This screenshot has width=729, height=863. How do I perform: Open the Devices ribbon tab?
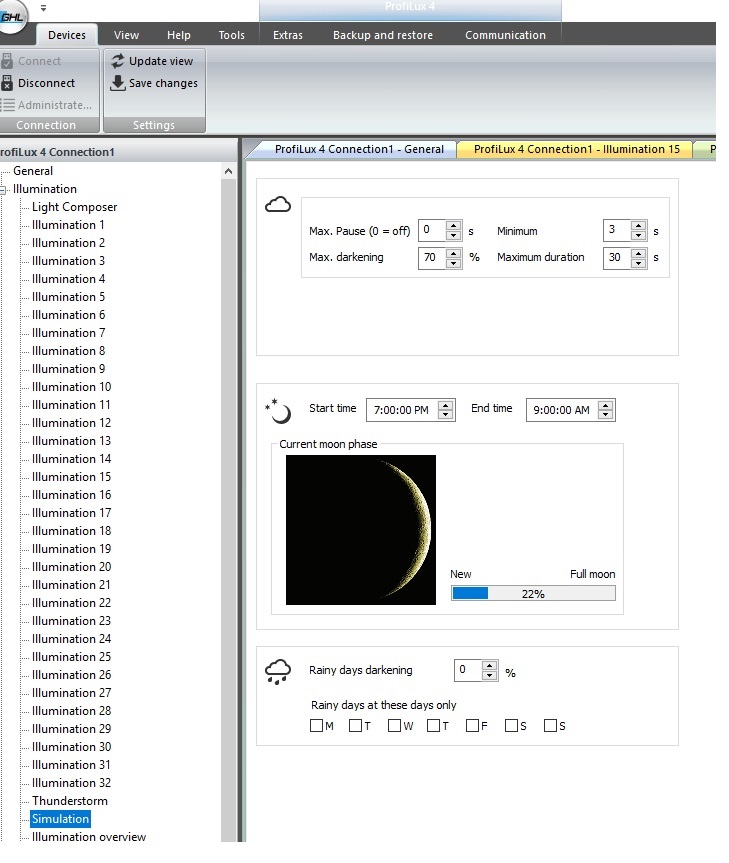67,35
